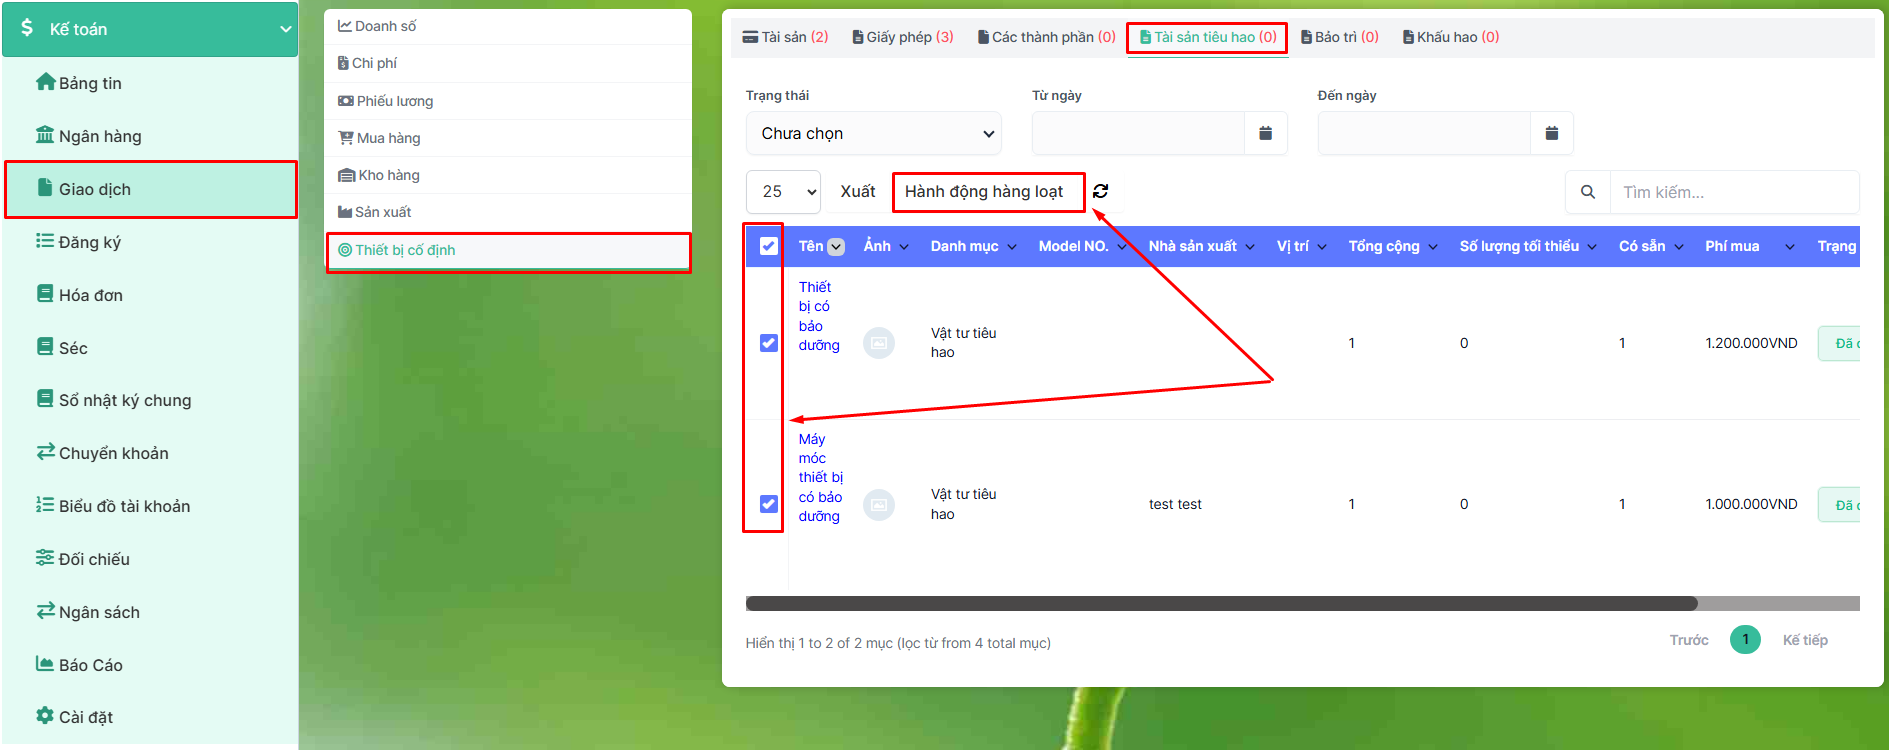Screen dimensions: 1889x750
Task: Click the 1.200.000VND price cell
Action: coord(1751,343)
